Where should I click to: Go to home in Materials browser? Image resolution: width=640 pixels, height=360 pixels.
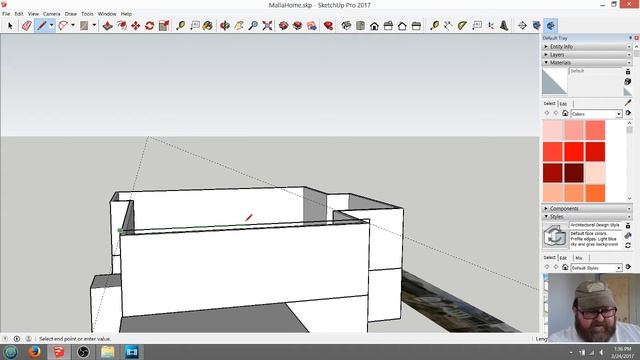tap(565, 113)
